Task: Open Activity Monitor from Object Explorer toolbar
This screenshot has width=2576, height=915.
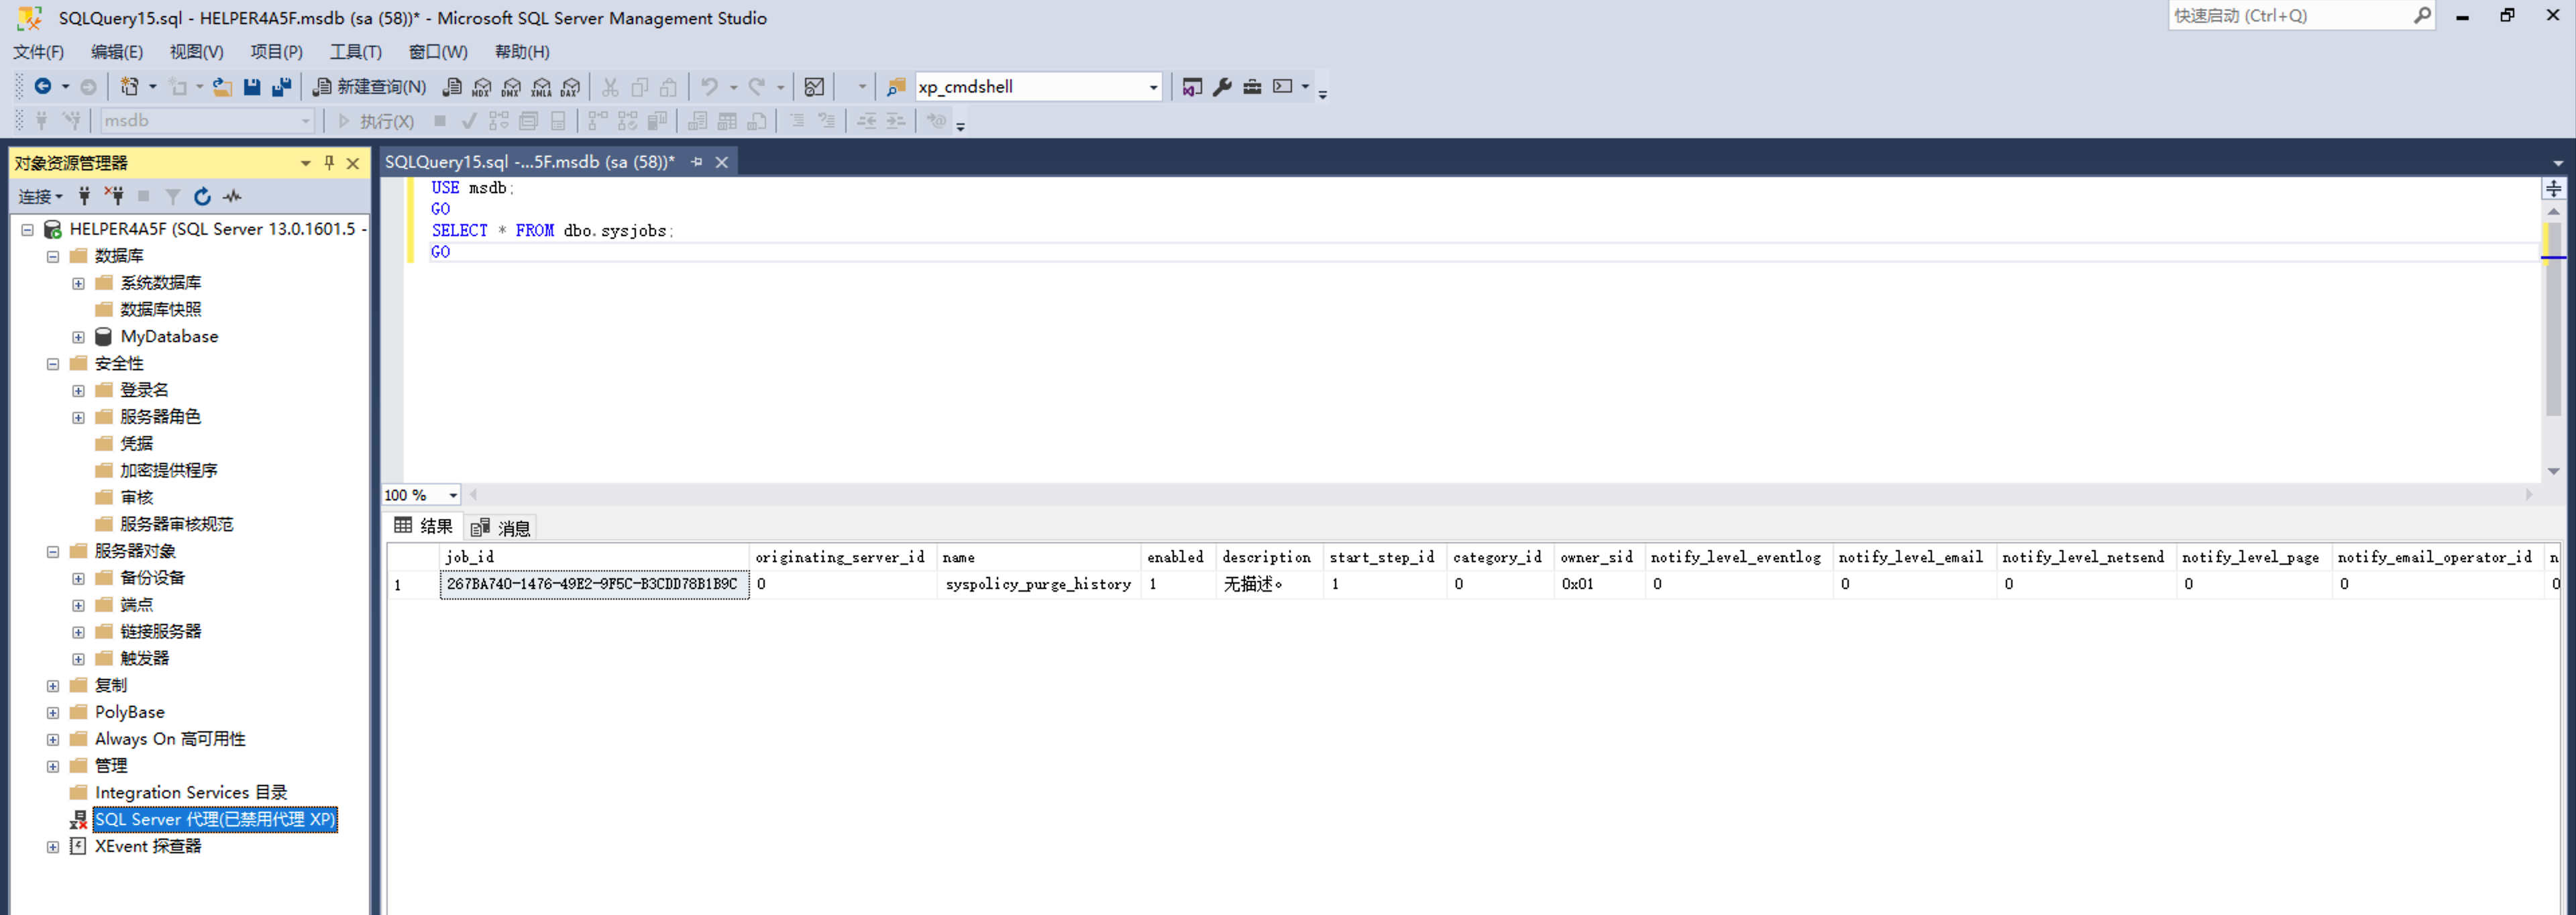Action: pos(232,196)
